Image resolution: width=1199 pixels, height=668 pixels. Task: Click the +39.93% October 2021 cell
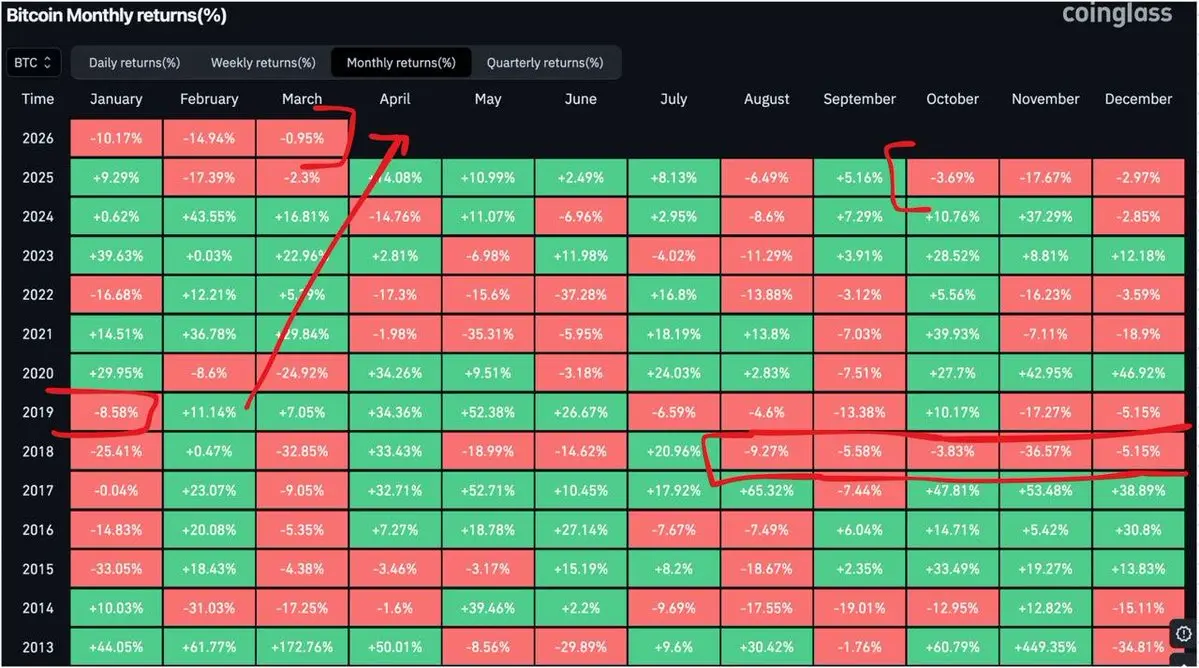tap(952, 334)
